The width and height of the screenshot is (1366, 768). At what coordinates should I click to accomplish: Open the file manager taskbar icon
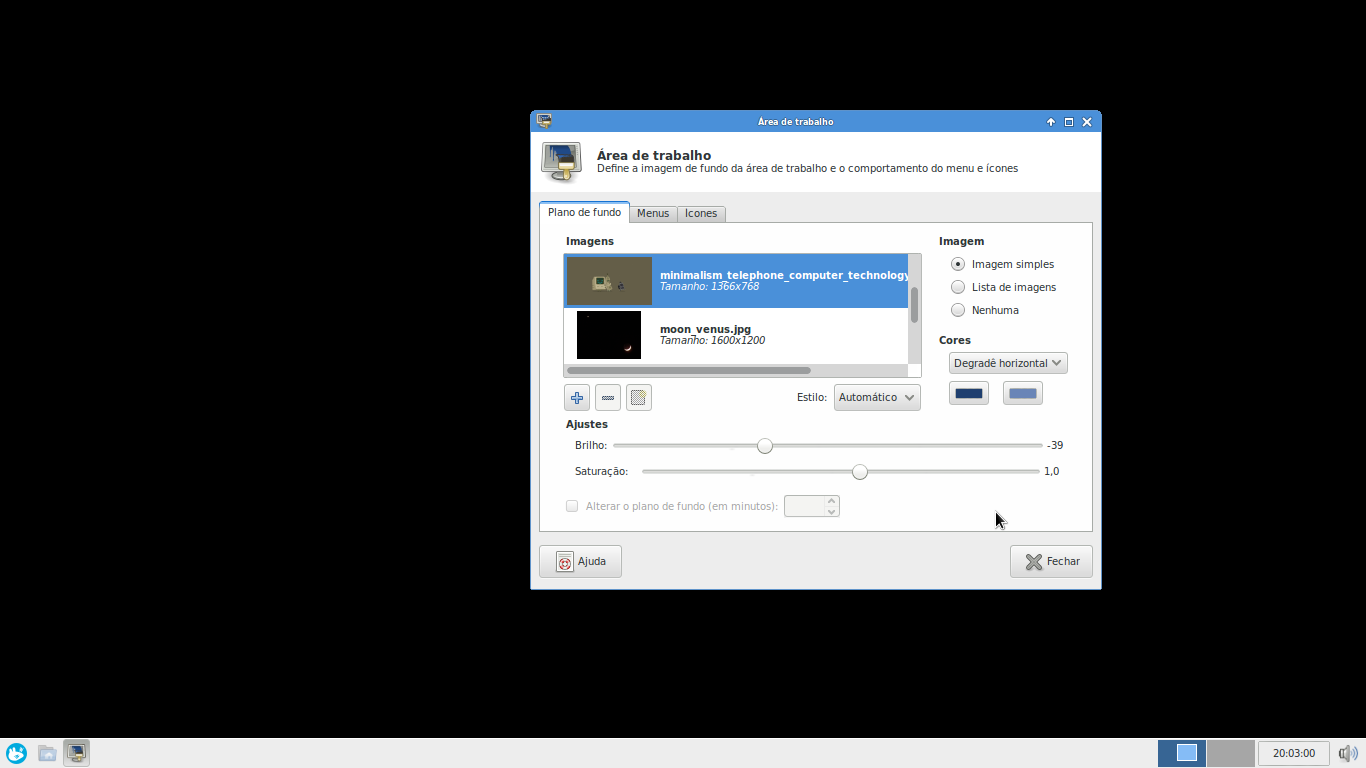coord(47,753)
